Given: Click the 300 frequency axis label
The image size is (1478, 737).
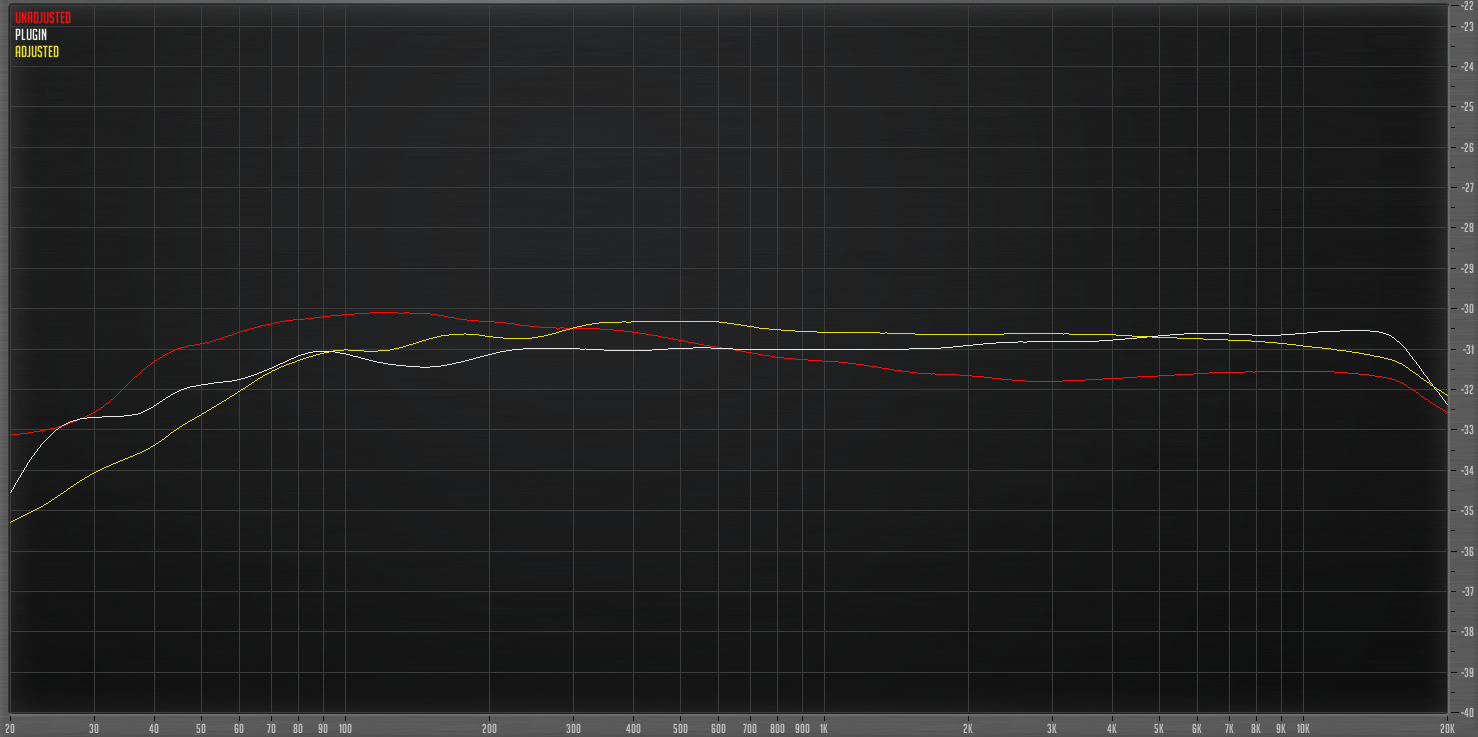Looking at the screenshot, I should 574,728.
